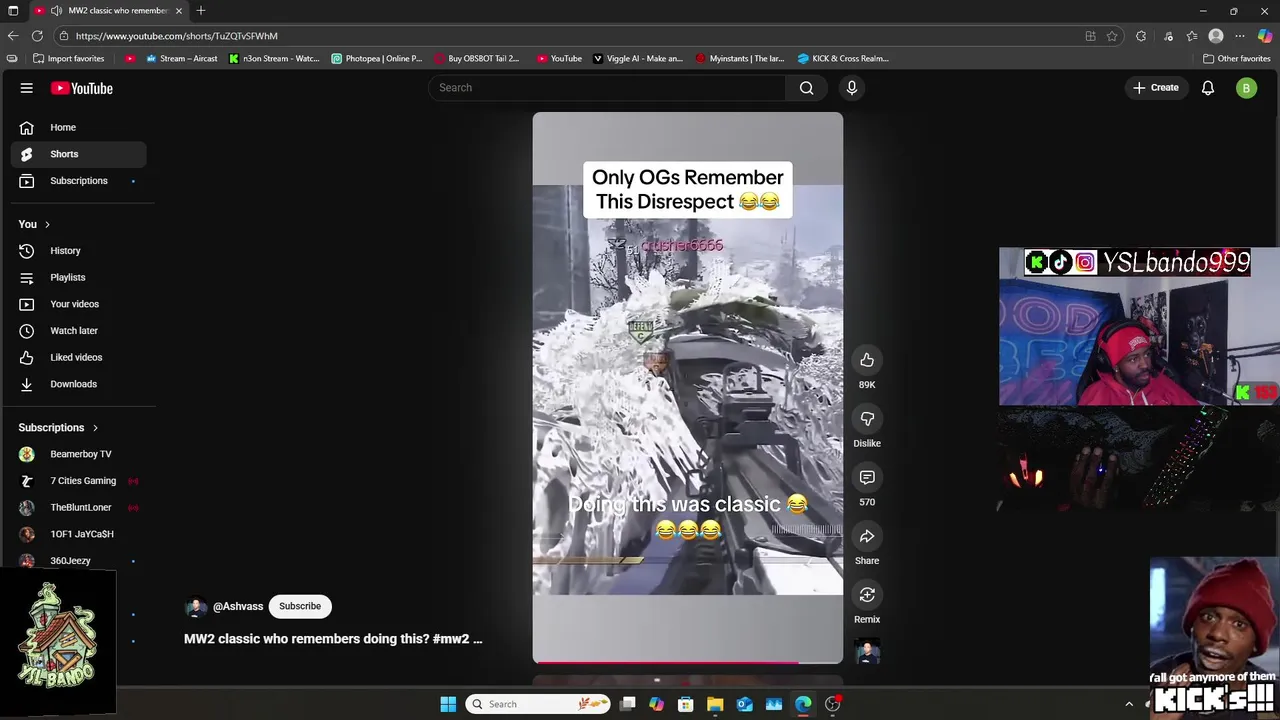Open Photopea bookmark

[x=377, y=58]
